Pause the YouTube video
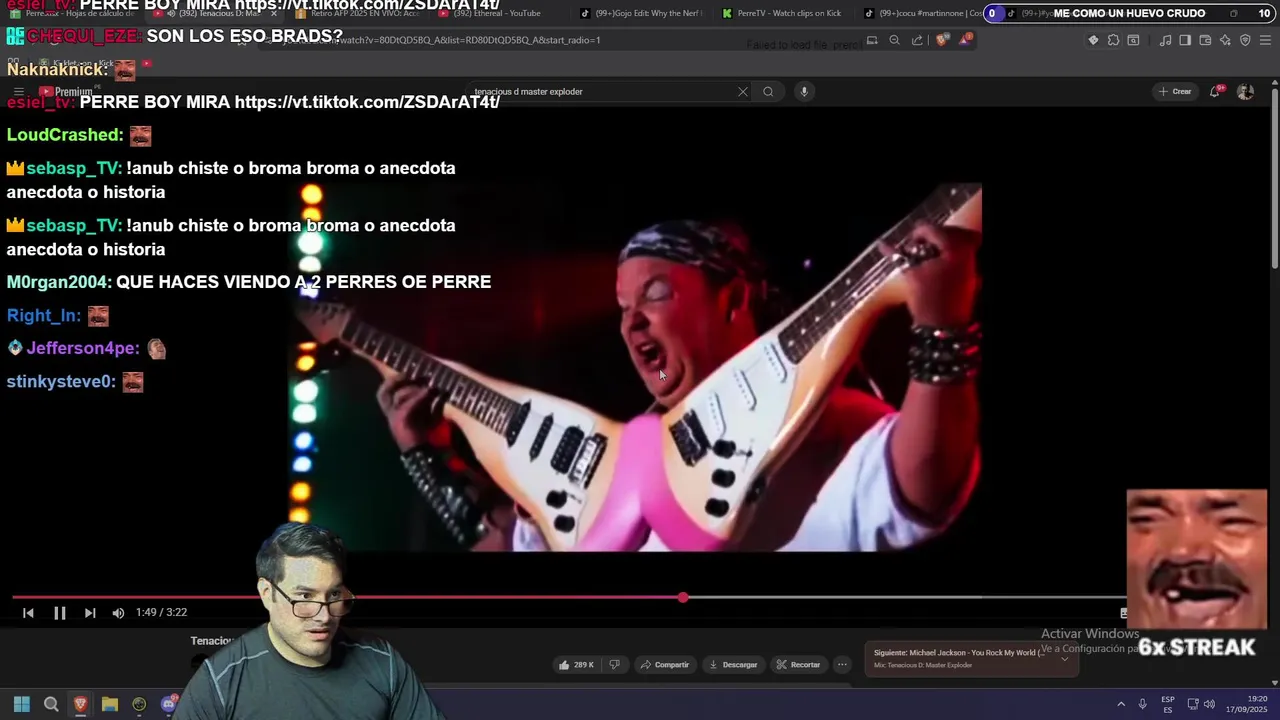The height and width of the screenshot is (720, 1280). point(59,613)
